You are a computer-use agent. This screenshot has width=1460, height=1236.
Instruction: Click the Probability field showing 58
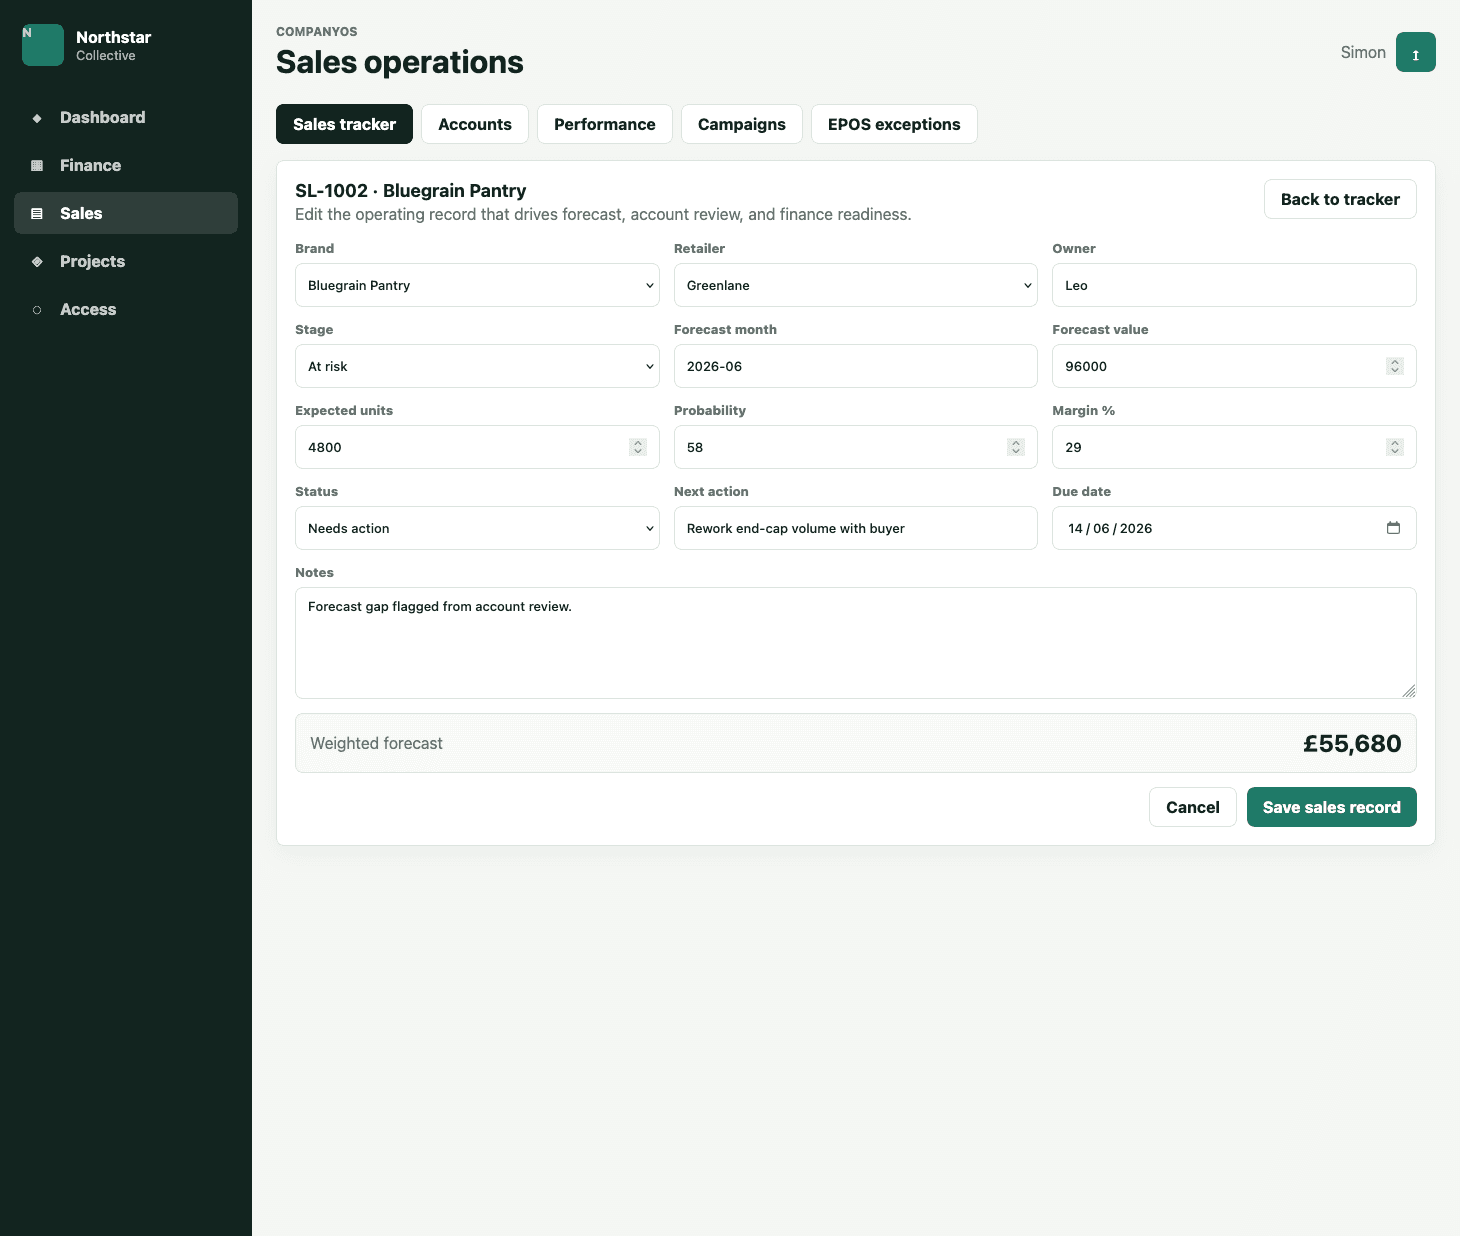(856, 447)
